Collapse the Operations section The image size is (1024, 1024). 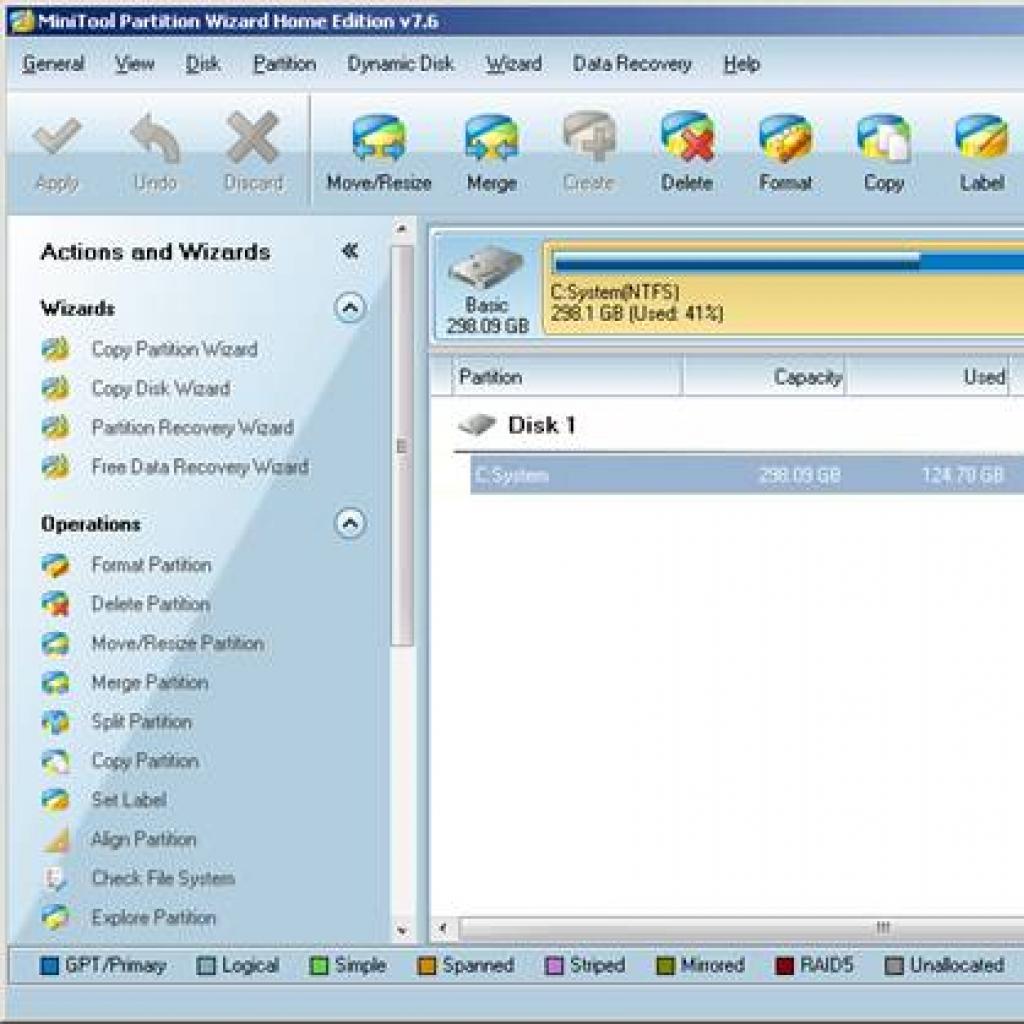point(350,523)
